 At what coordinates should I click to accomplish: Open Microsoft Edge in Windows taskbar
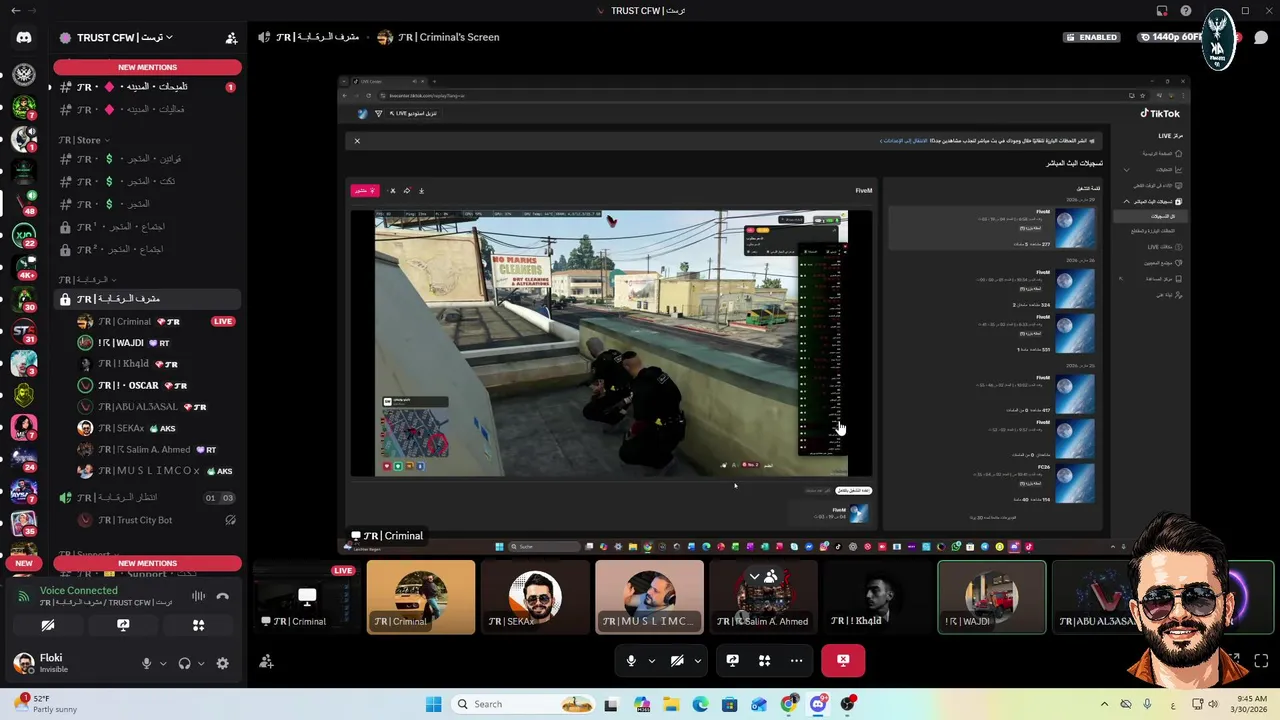(700, 704)
